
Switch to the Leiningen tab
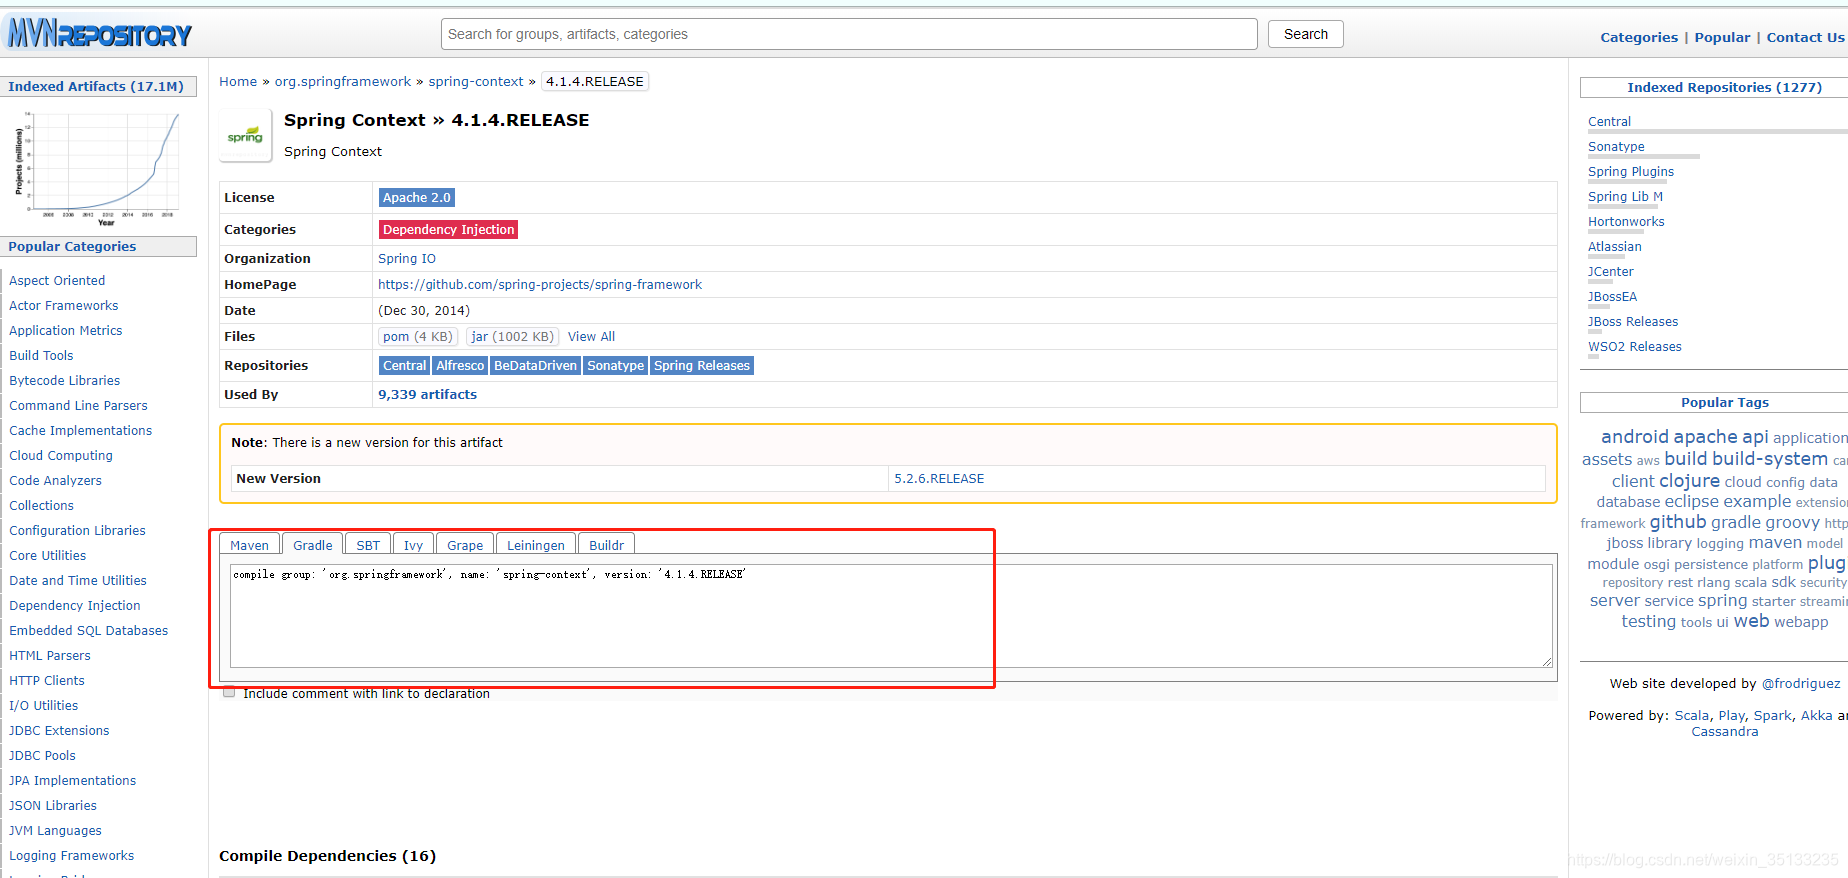point(536,545)
